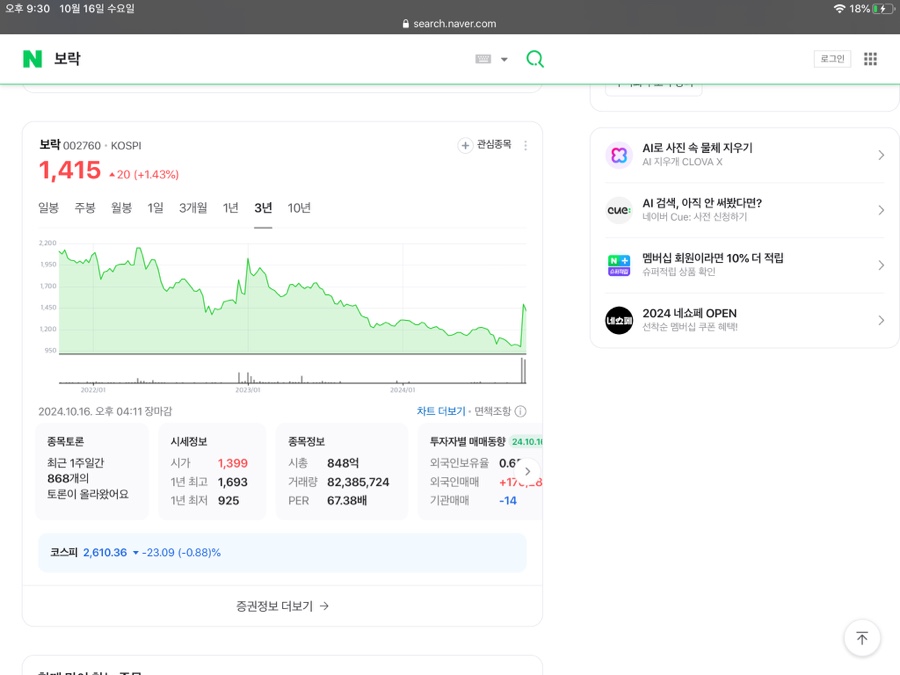Click the green search magnifier icon

(535, 59)
